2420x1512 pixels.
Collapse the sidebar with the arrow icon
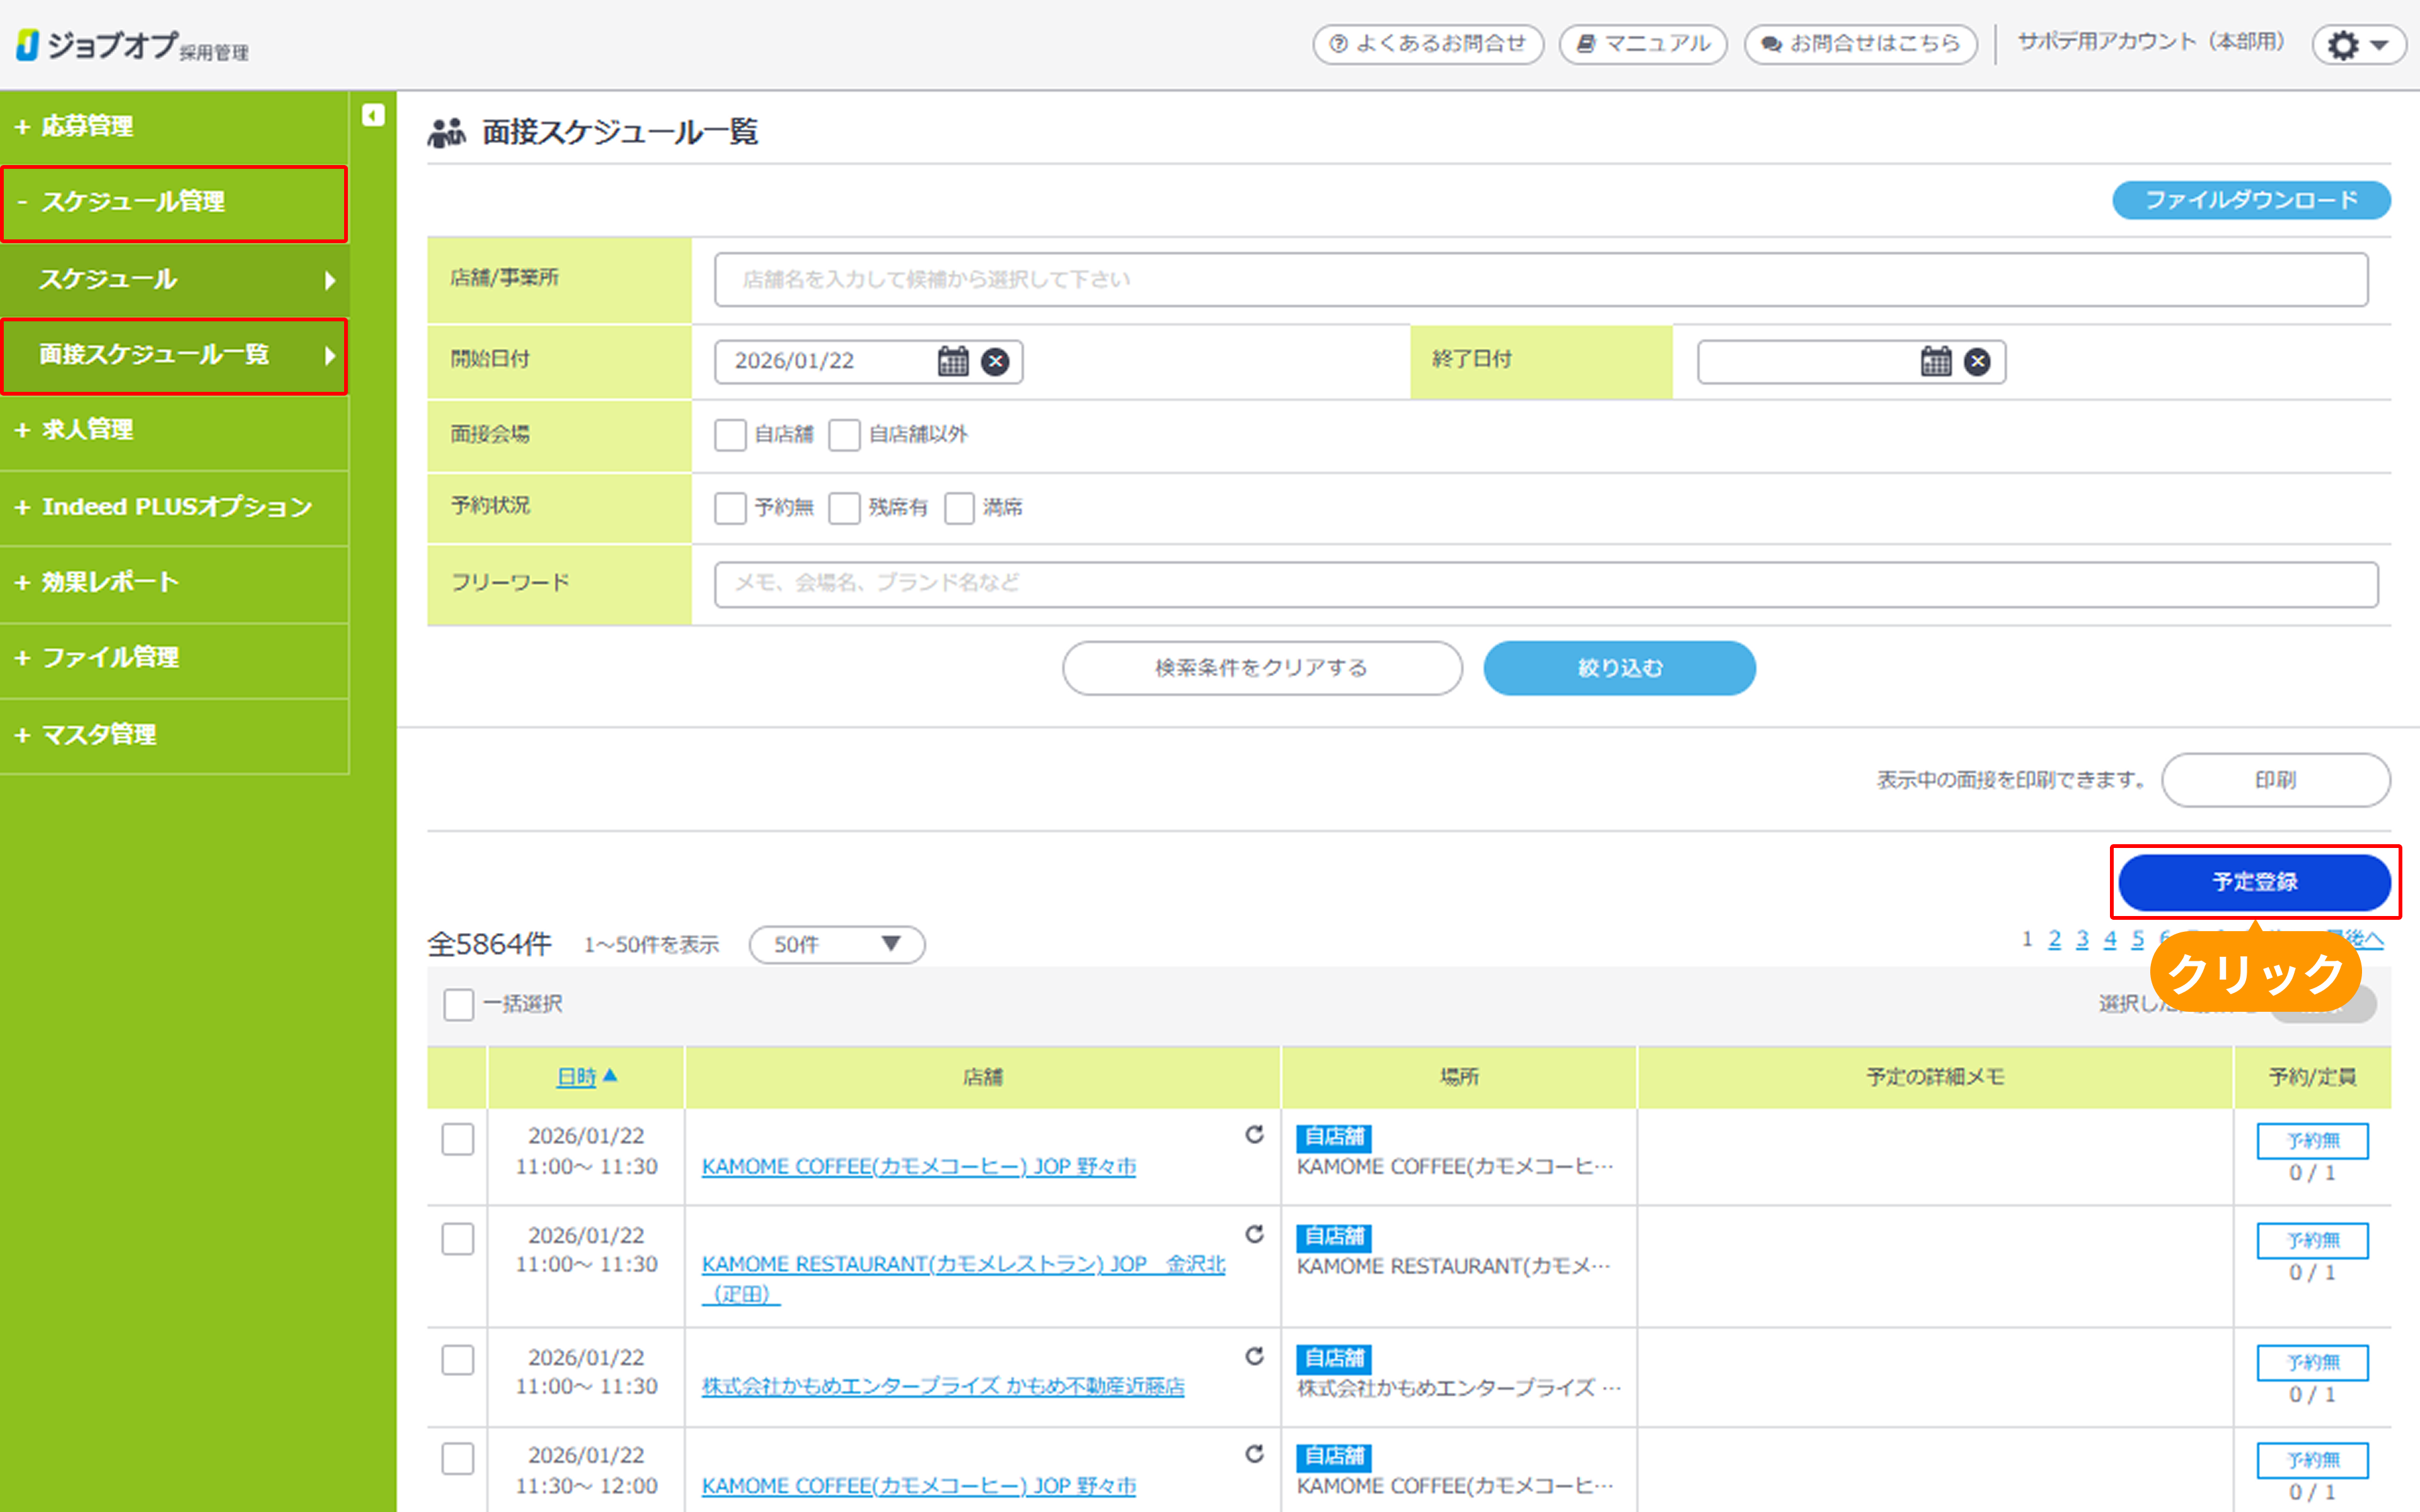tap(373, 116)
